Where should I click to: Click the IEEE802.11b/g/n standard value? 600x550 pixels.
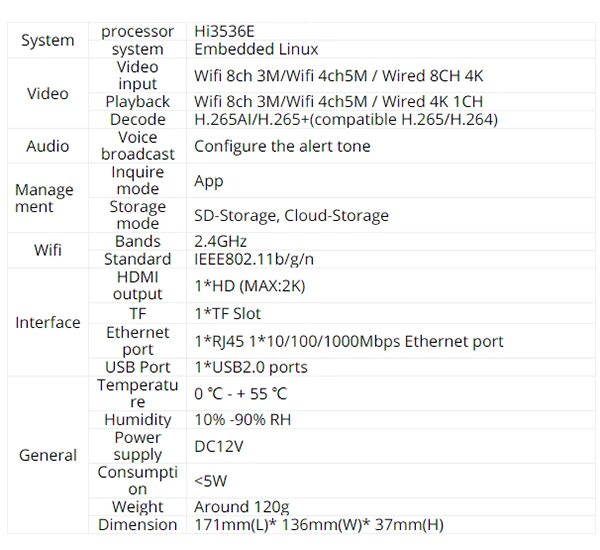255,259
